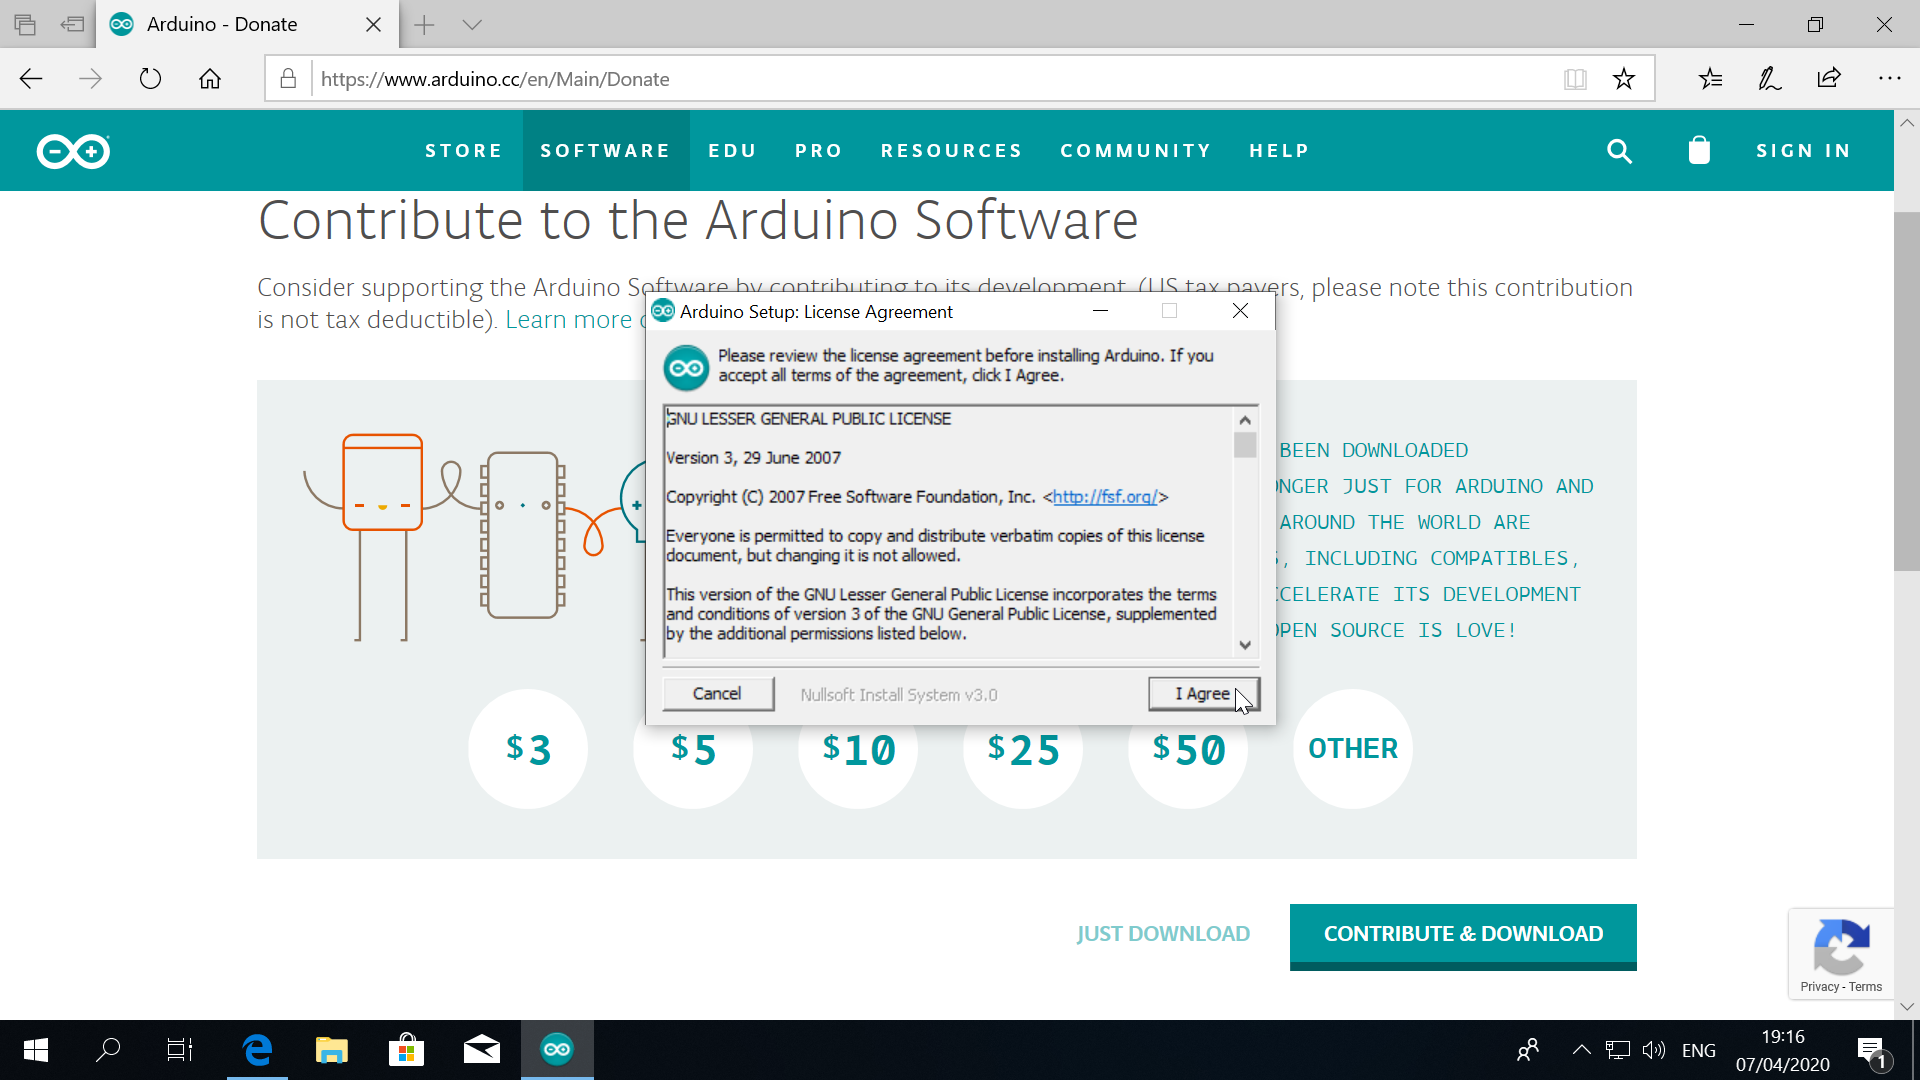
Task: Open a new tab with plus icon
Action: 424,25
